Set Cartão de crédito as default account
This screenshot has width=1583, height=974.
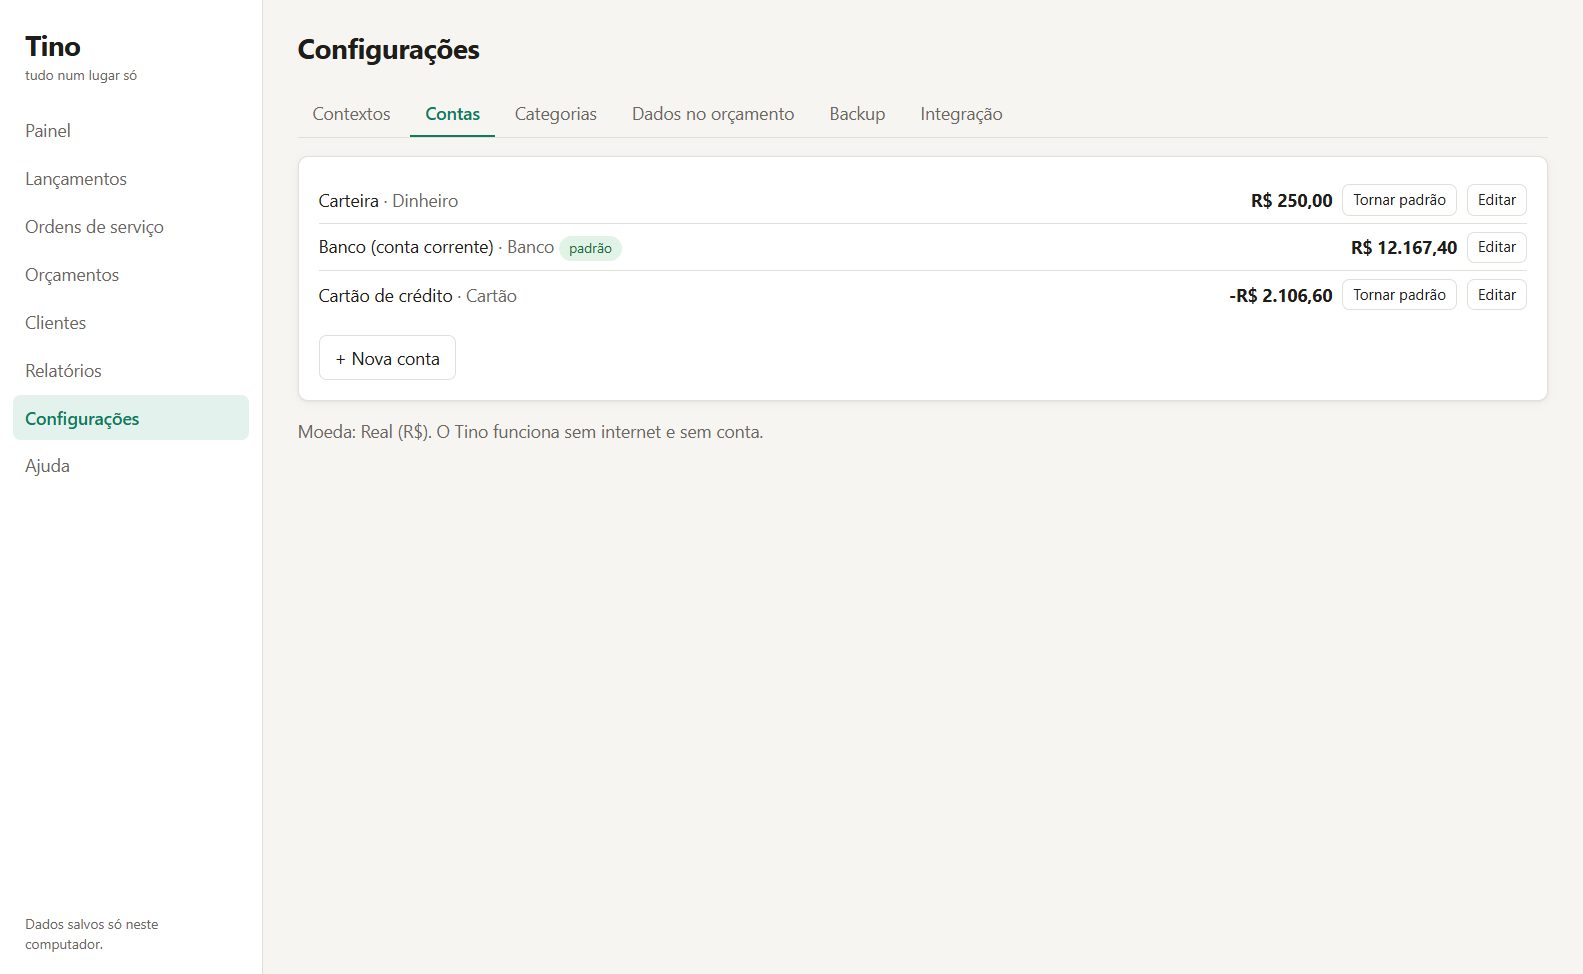[x=1399, y=295]
